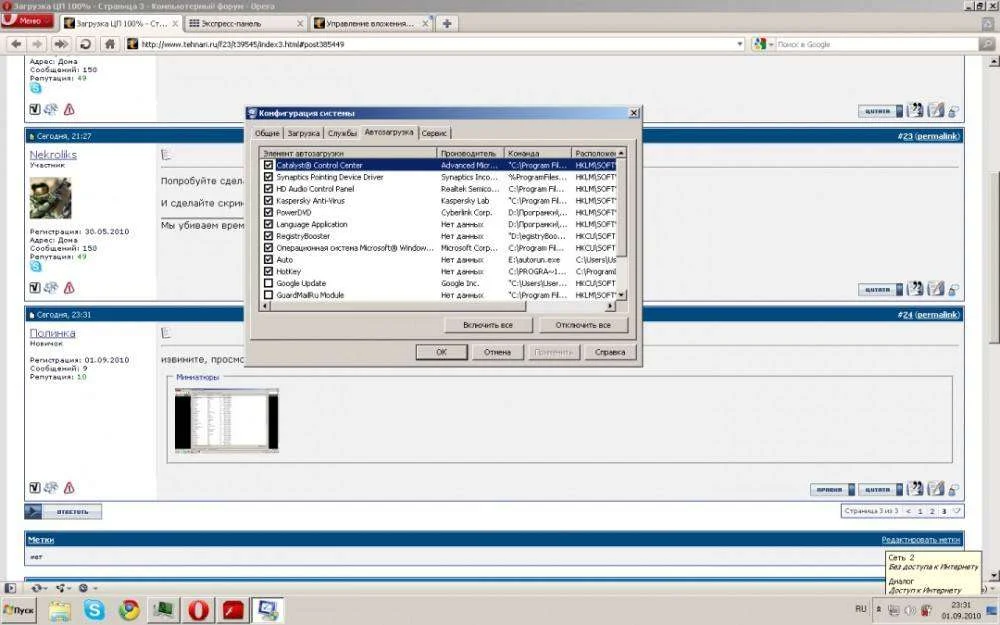Go to home page via house icon

point(110,44)
